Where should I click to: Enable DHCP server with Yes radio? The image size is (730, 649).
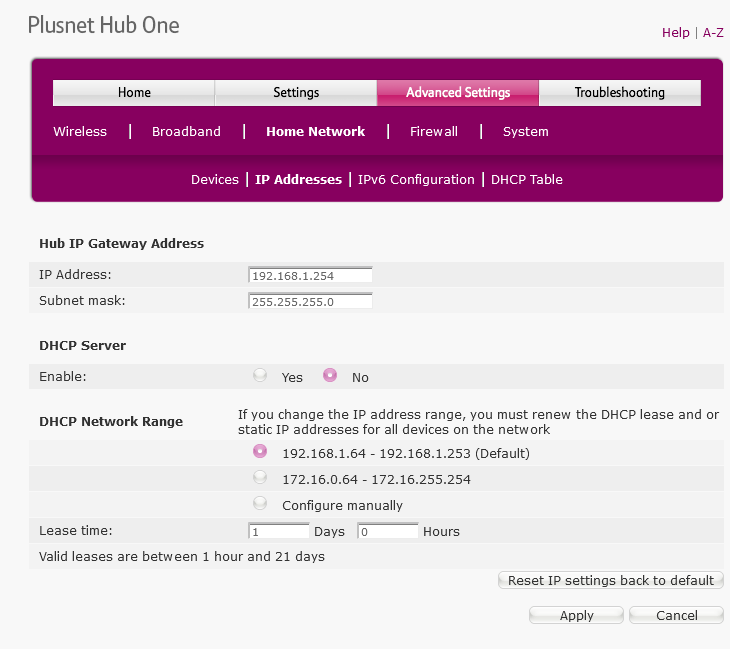tap(260, 375)
